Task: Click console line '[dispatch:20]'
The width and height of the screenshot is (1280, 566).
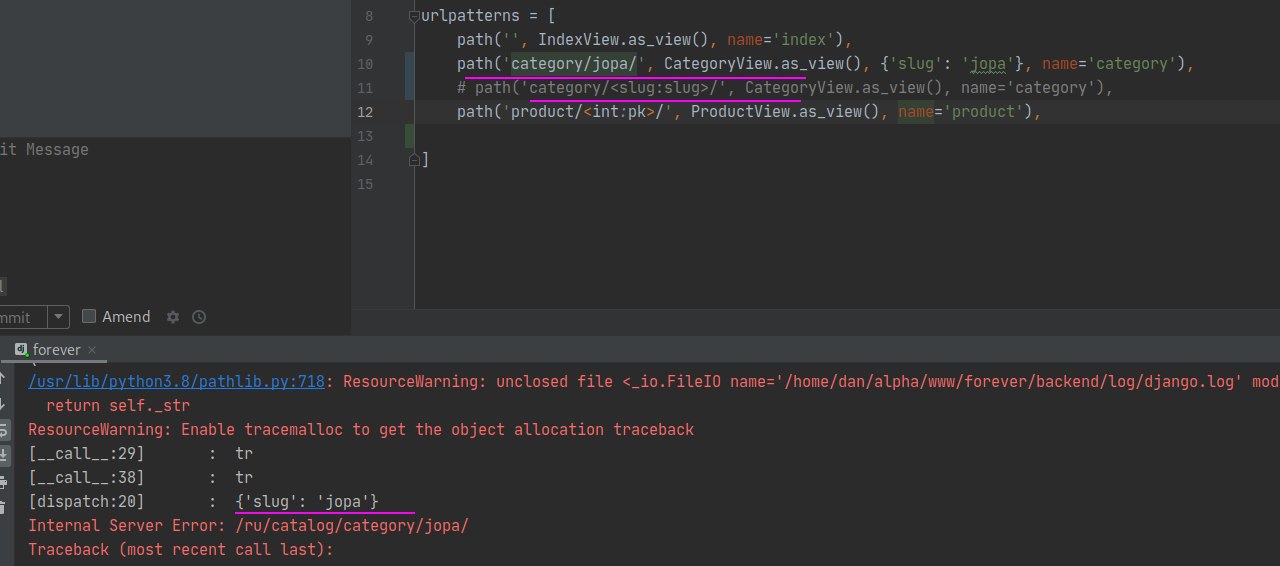Action: point(86,501)
